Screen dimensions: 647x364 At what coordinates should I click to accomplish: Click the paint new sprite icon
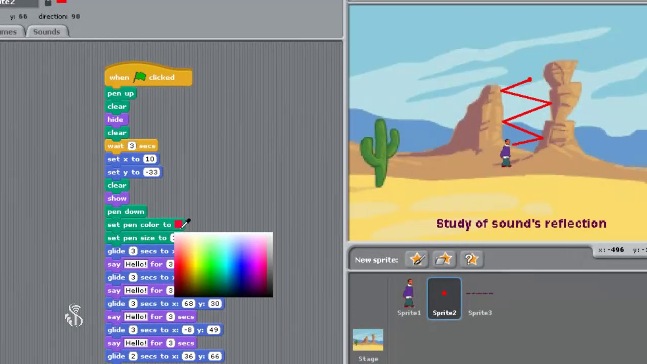(416, 259)
